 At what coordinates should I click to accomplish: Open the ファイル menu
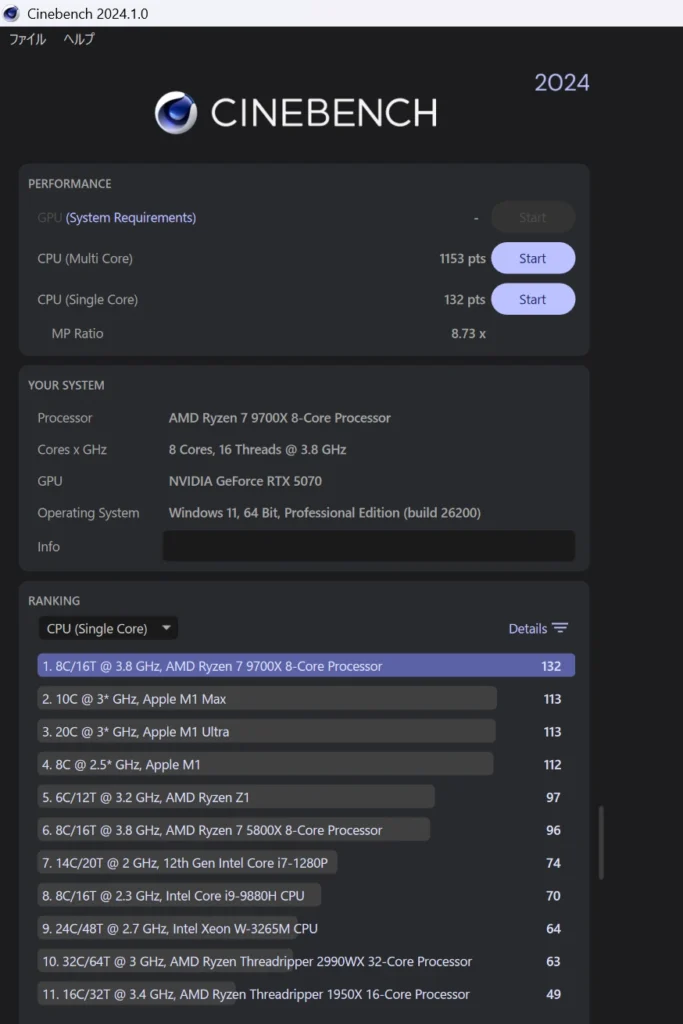coord(27,39)
